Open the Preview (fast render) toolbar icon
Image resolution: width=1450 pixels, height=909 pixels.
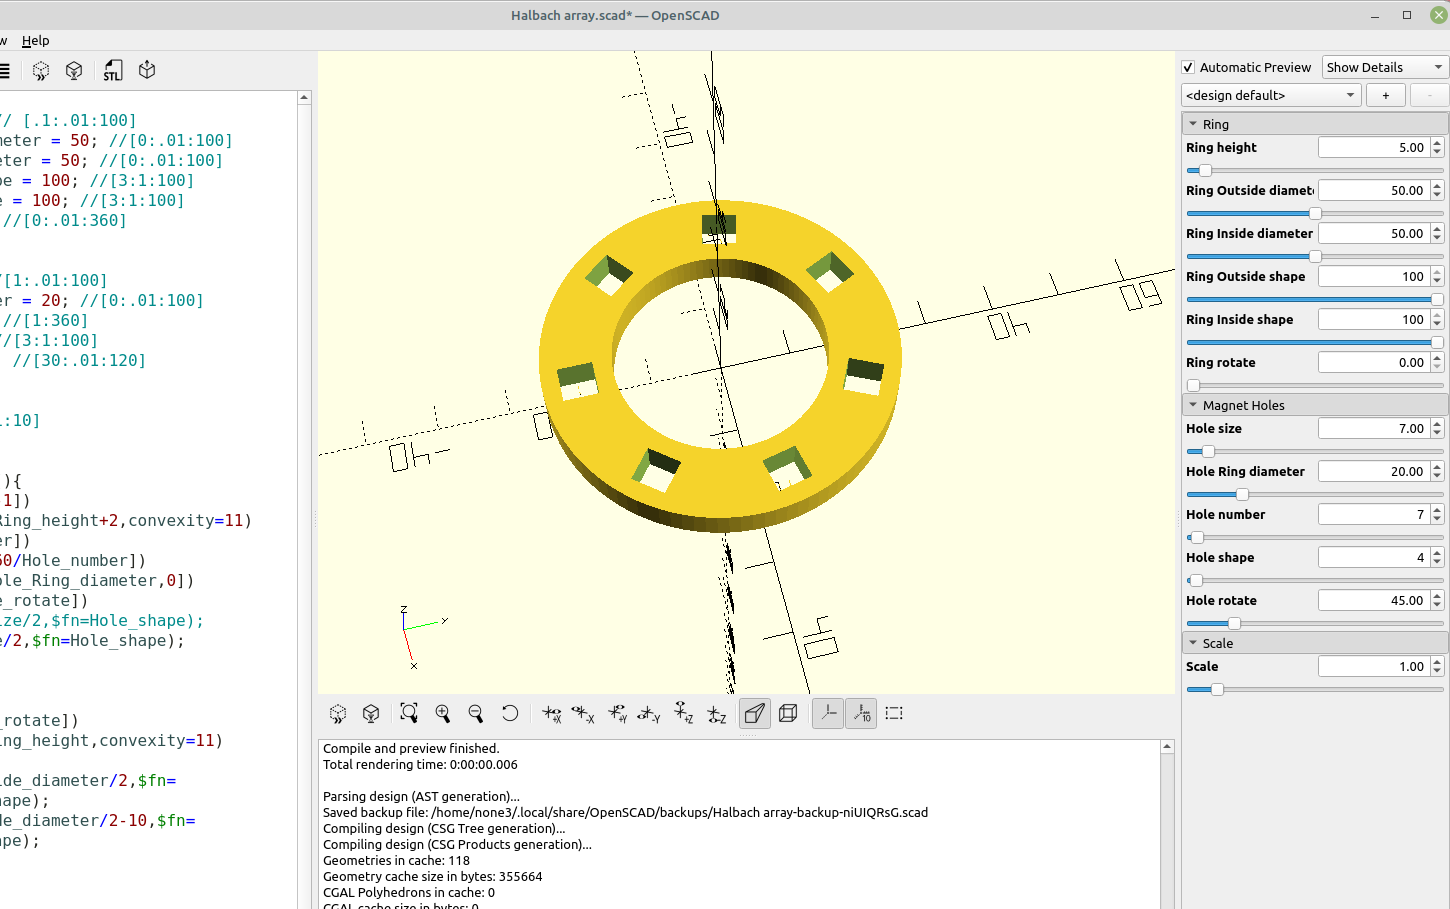click(40, 70)
